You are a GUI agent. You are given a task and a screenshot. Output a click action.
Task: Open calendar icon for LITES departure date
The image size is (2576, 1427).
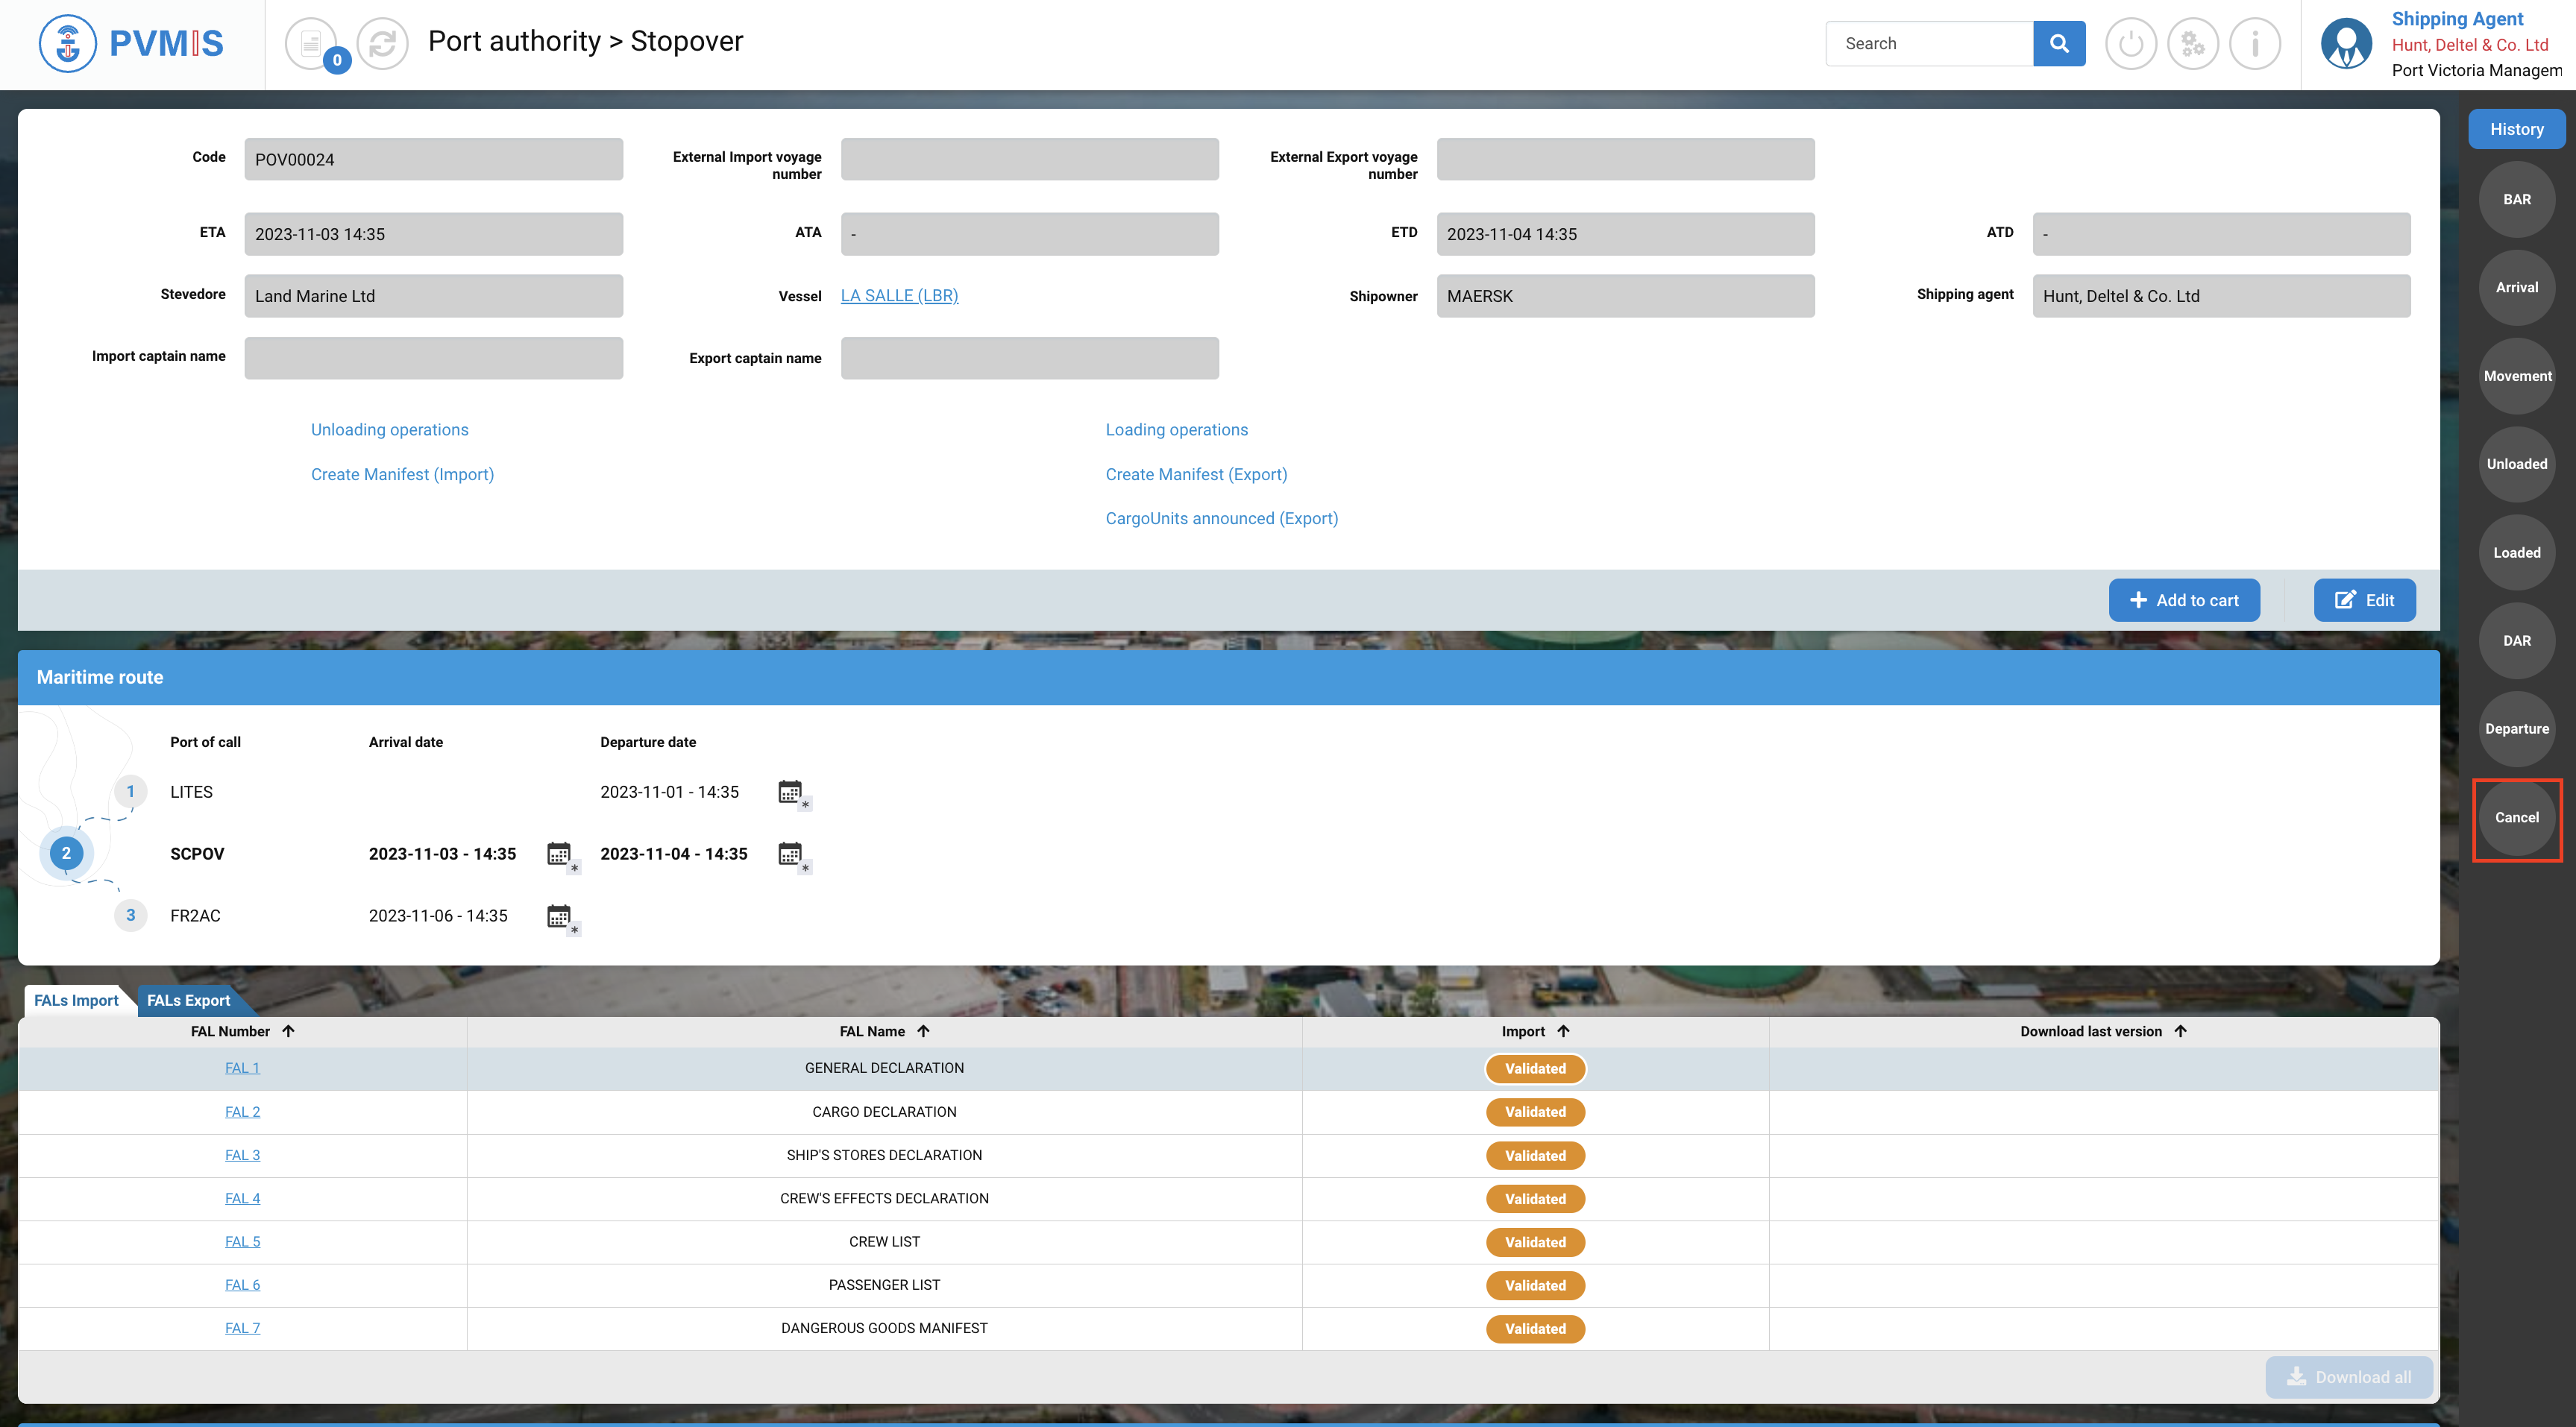point(791,793)
